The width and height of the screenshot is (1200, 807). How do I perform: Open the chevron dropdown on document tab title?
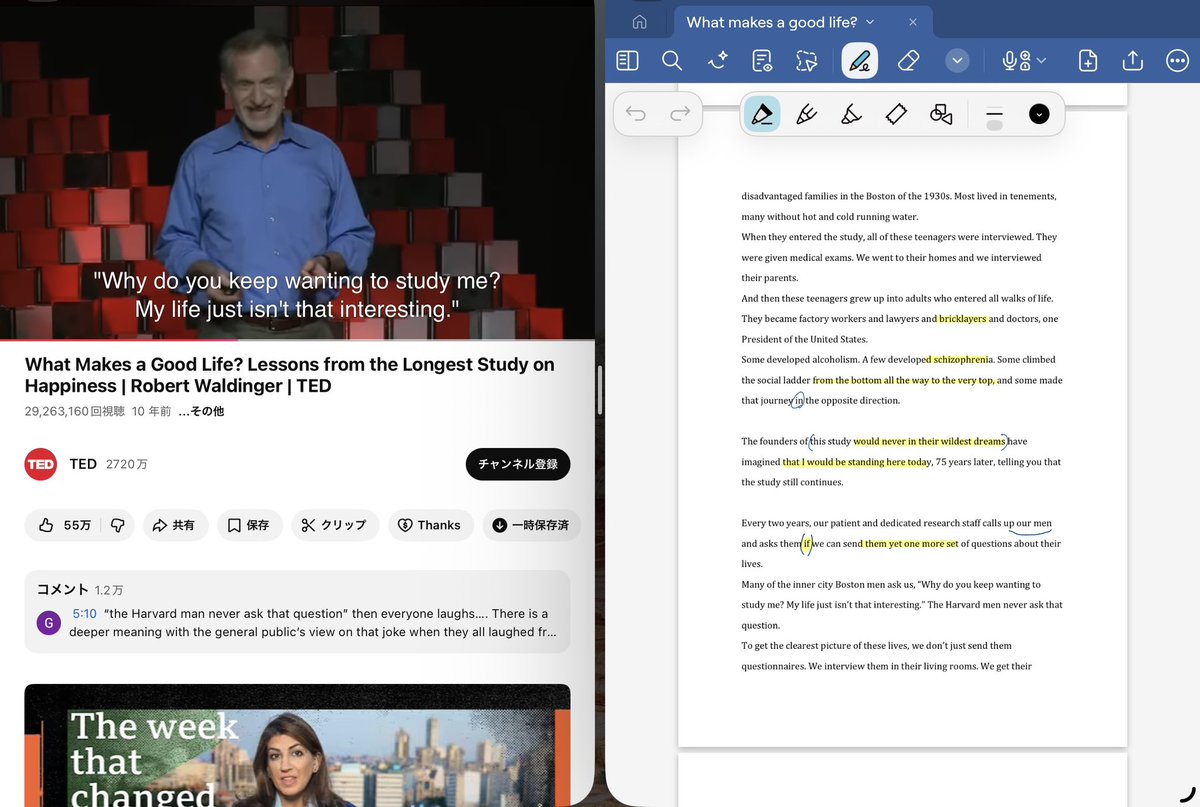[870, 22]
